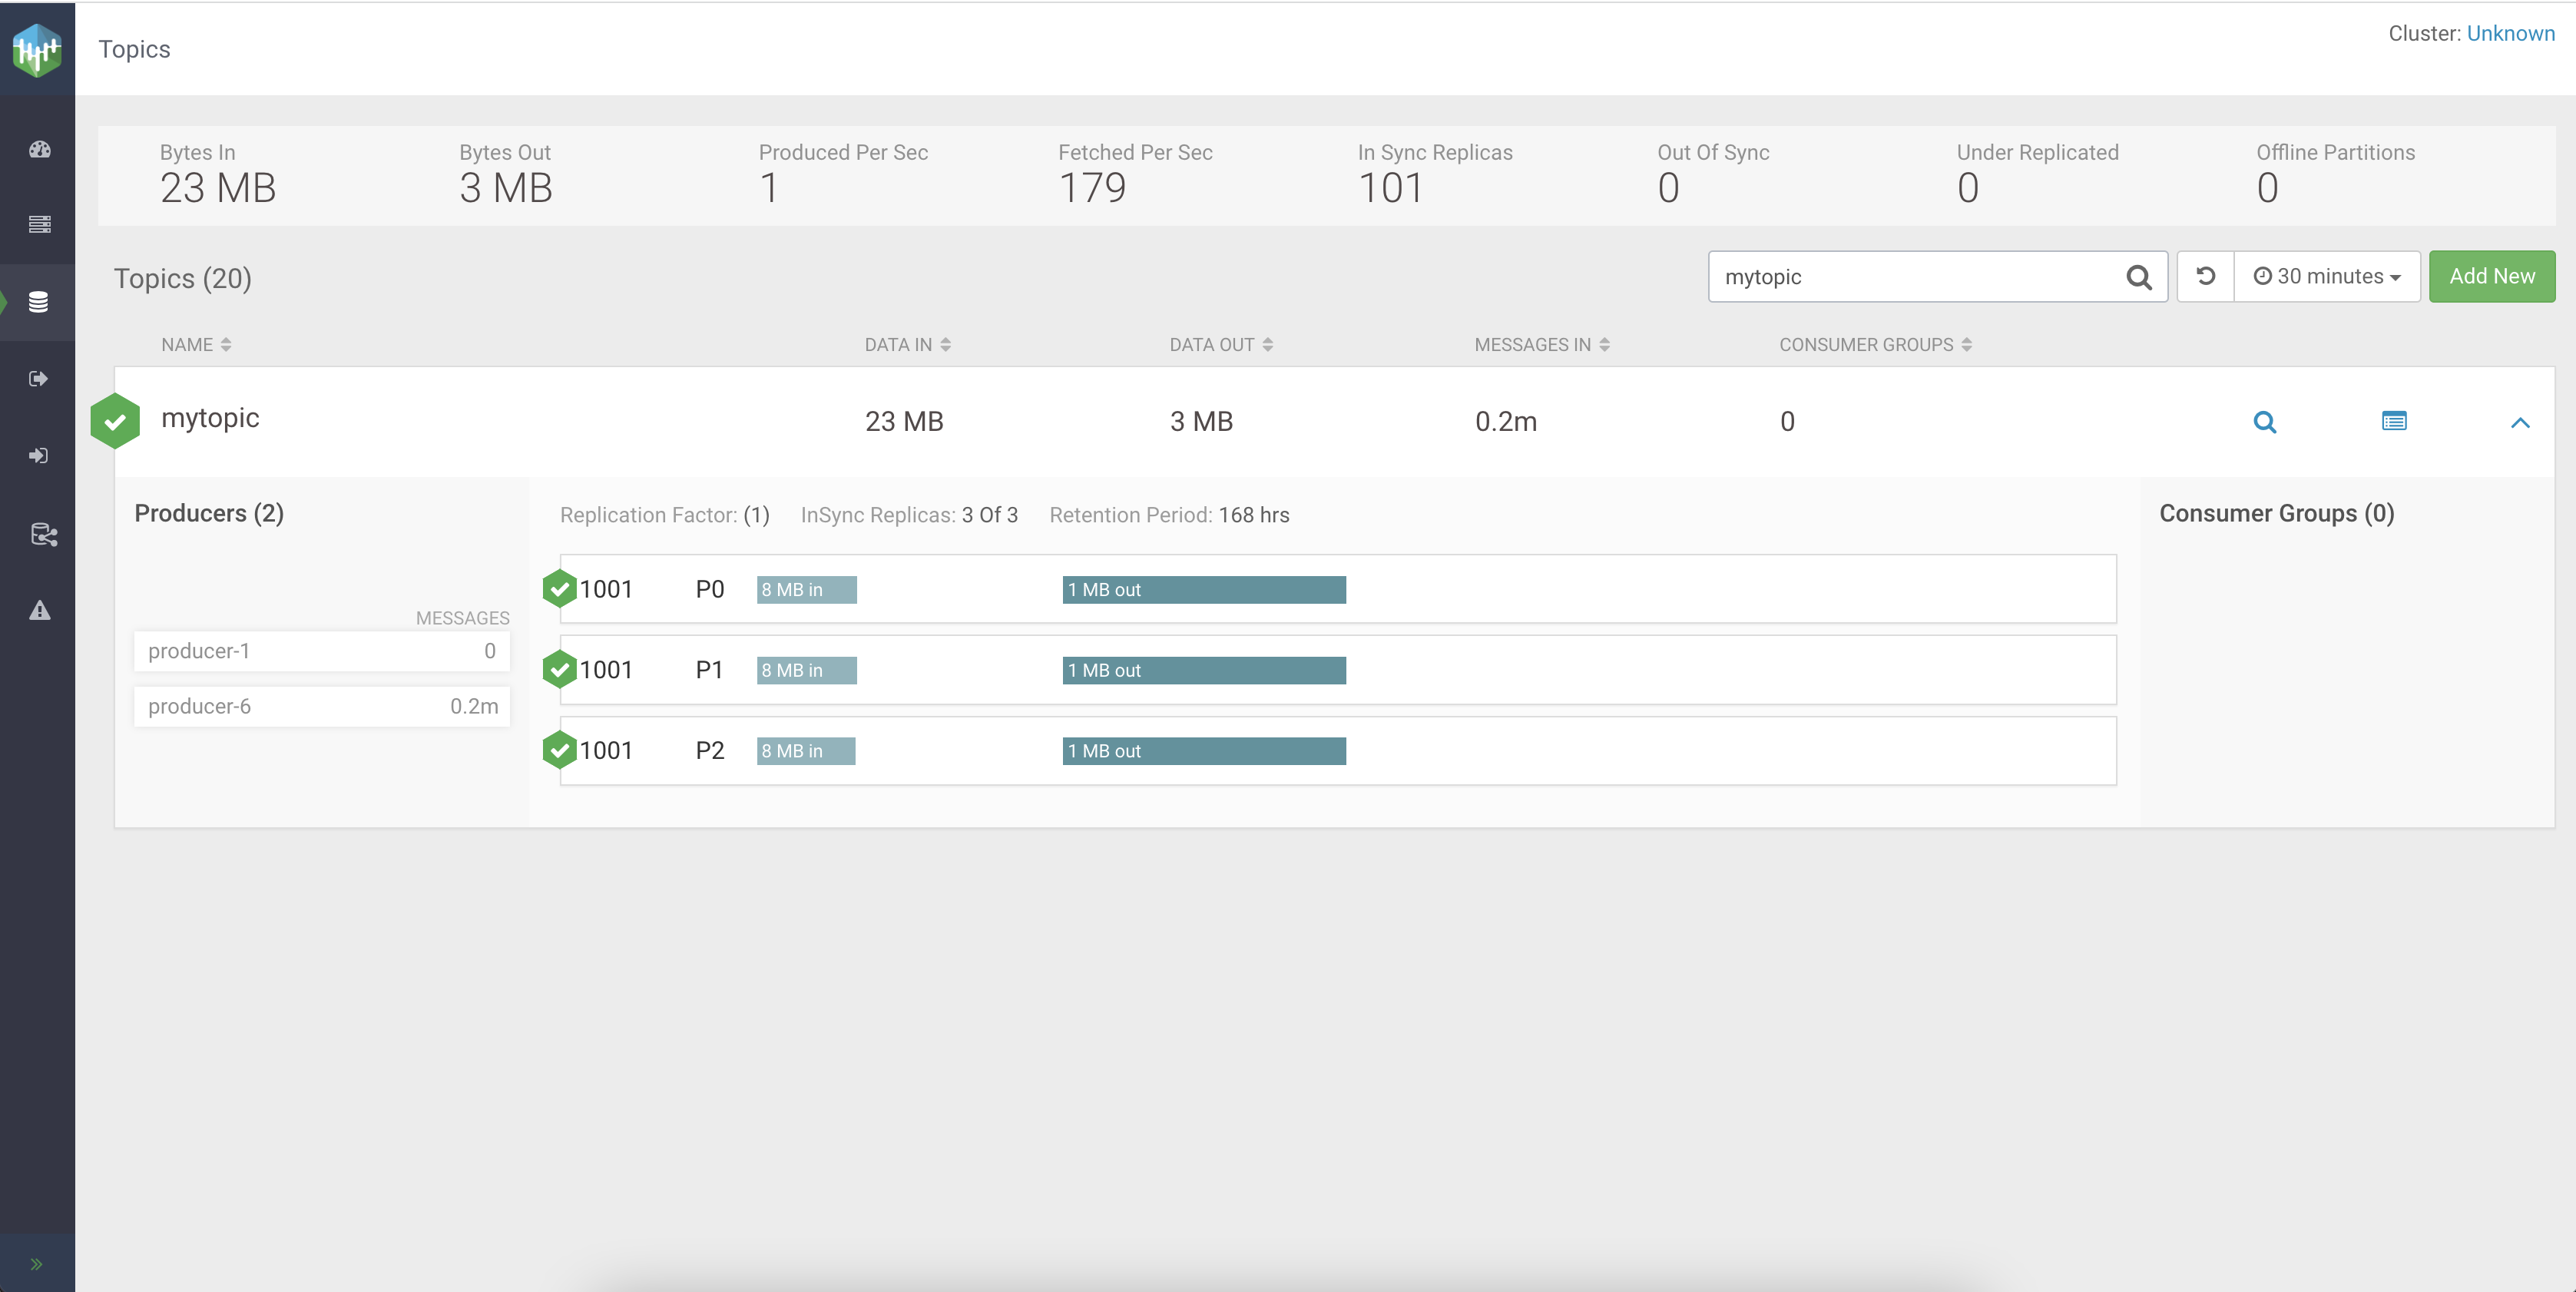Open the Unknown cluster link
This screenshot has height=1292, width=2576.
2510,33
